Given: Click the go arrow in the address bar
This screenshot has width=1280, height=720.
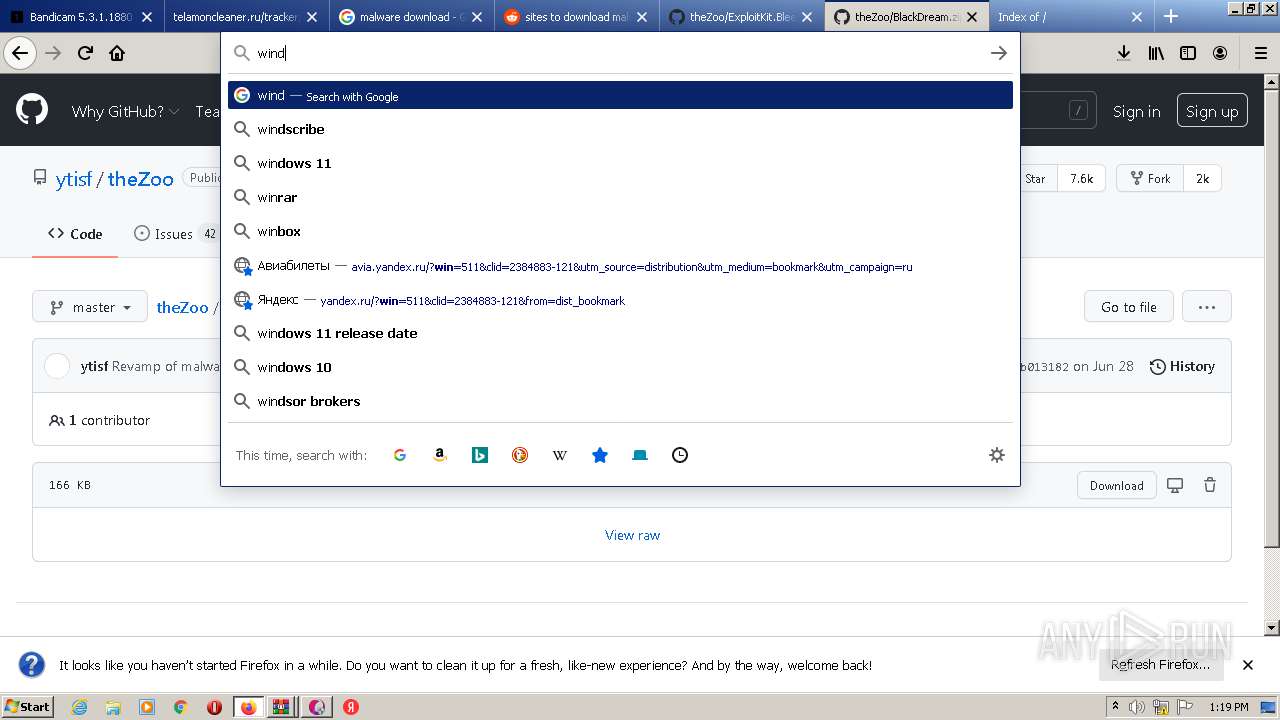Looking at the screenshot, I should pyautogui.click(x=998, y=53).
